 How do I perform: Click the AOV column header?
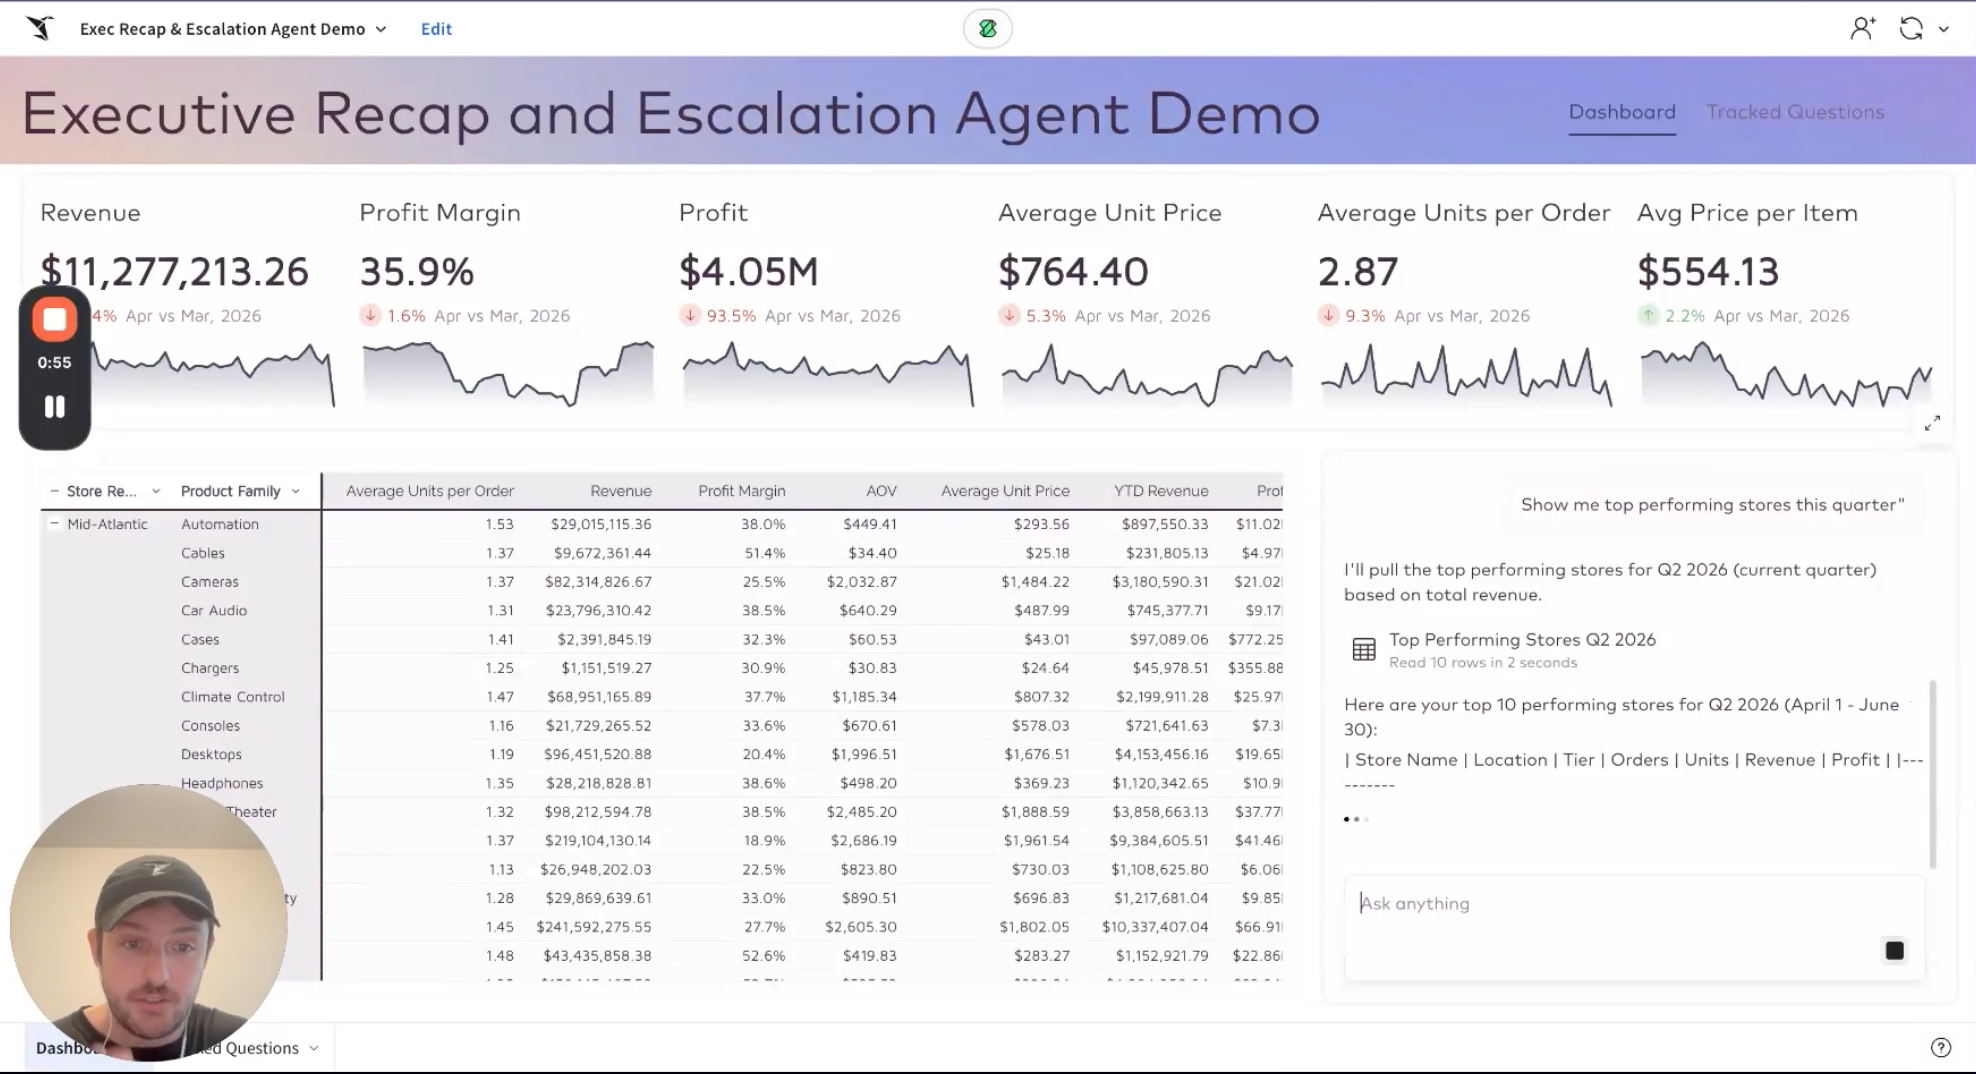(881, 491)
